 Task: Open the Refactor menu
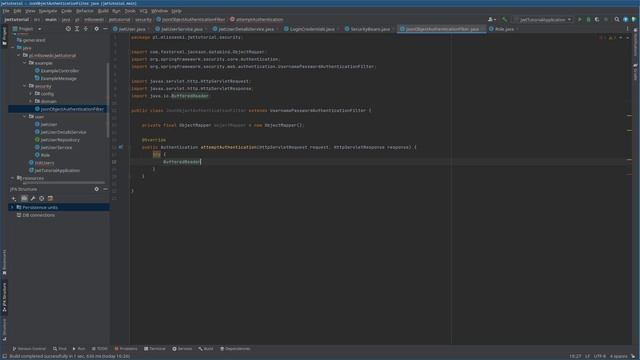84,11
